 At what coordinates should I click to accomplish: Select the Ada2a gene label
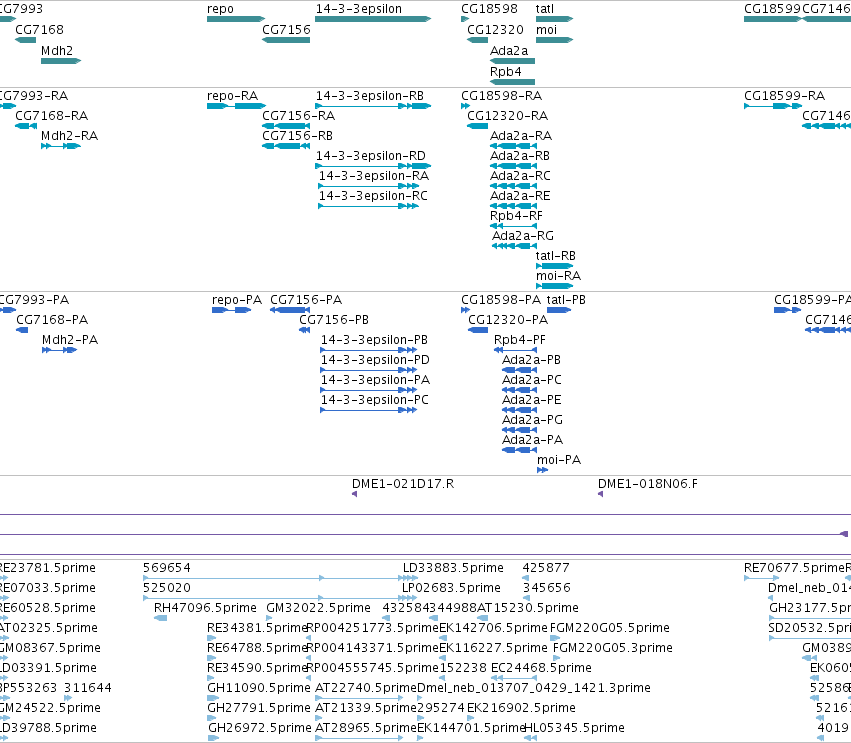[509, 50]
